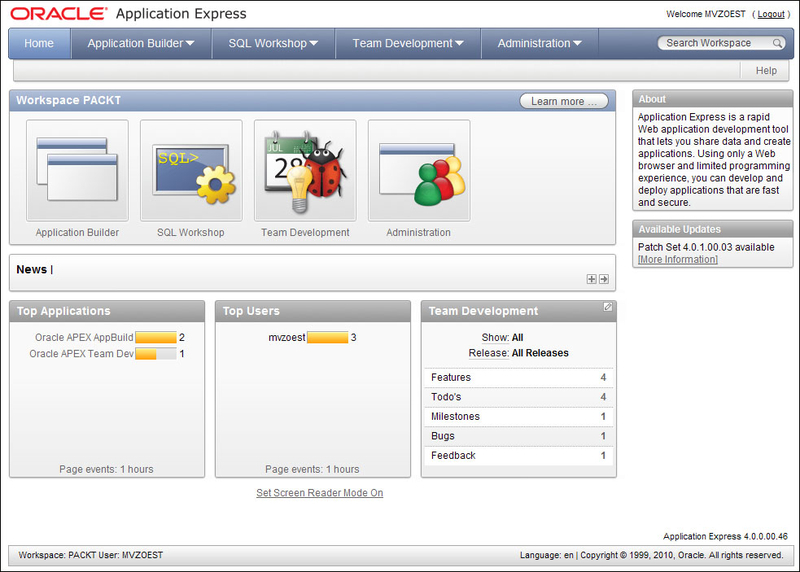Go to the Home tab
This screenshot has width=800, height=572.
click(39, 43)
